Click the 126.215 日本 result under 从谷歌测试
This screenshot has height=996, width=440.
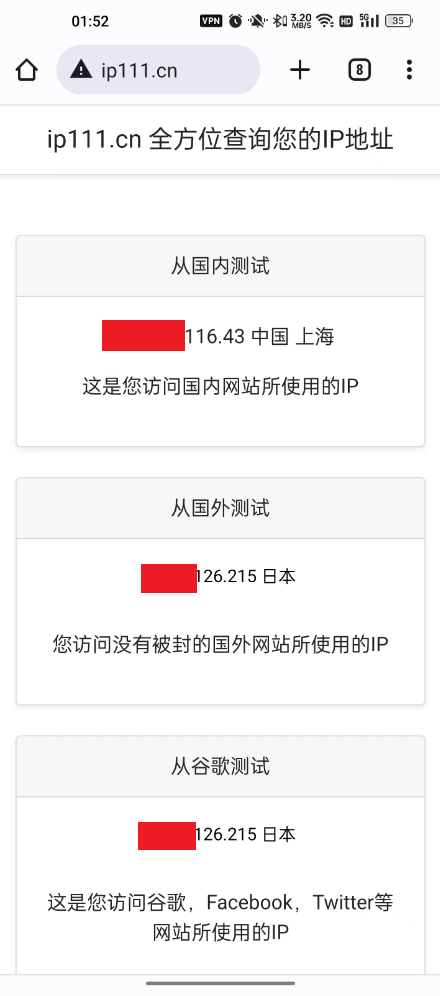coord(246,835)
